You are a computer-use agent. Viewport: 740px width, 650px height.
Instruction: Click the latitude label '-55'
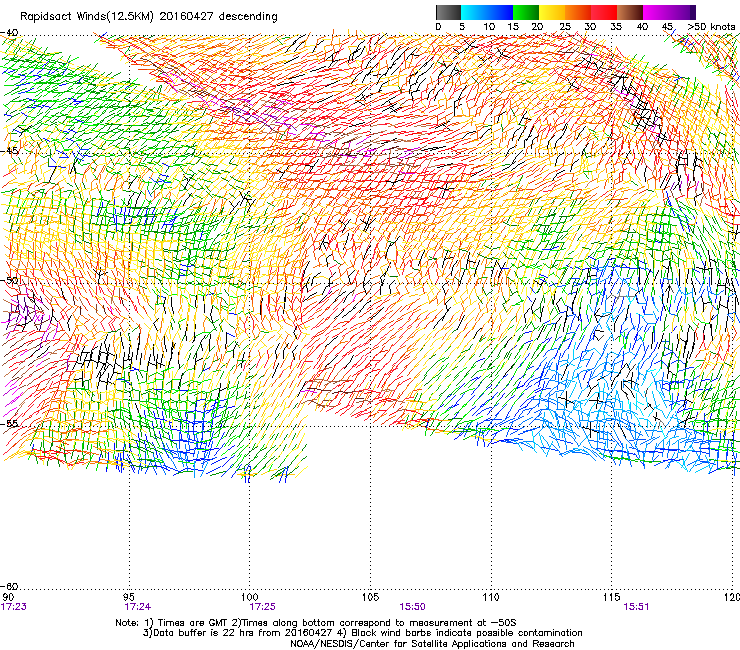pos(9,423)
